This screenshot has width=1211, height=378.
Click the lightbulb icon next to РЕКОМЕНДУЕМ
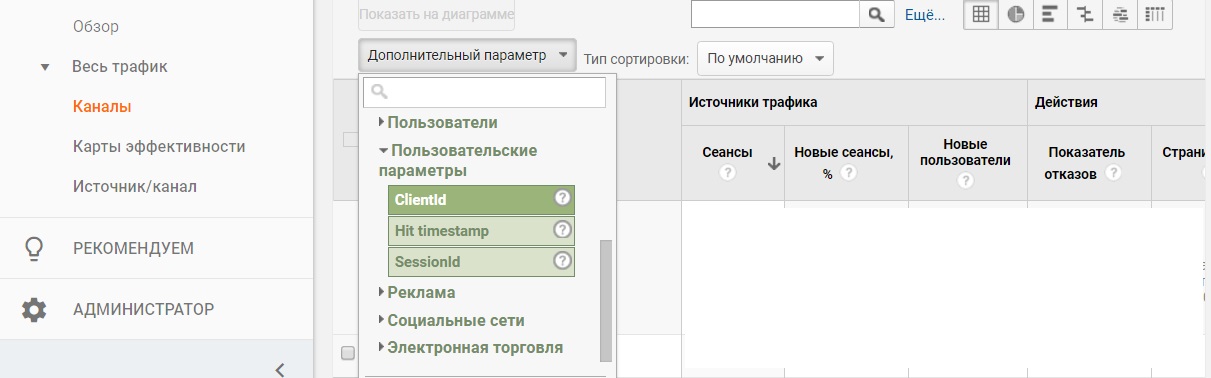point(34,248)
